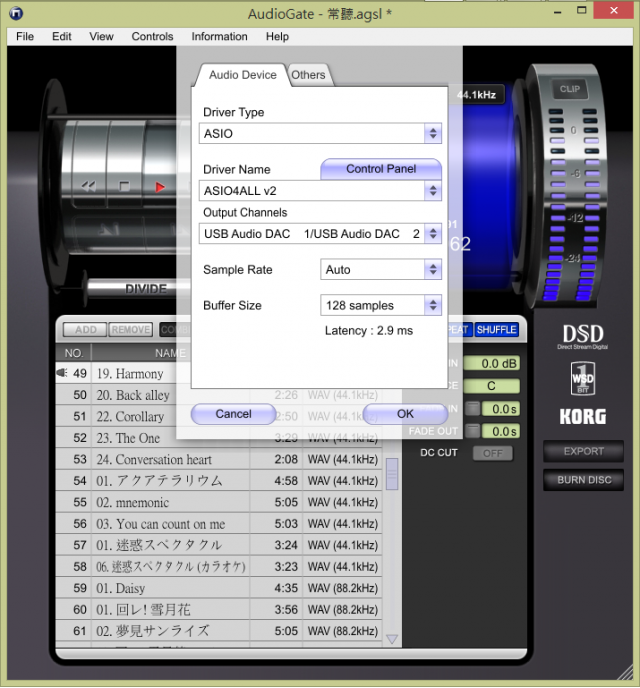Toggle the FADE OUT enable checkbox
The height and width of the screenshot is (688, 640).
click(472, 431)
